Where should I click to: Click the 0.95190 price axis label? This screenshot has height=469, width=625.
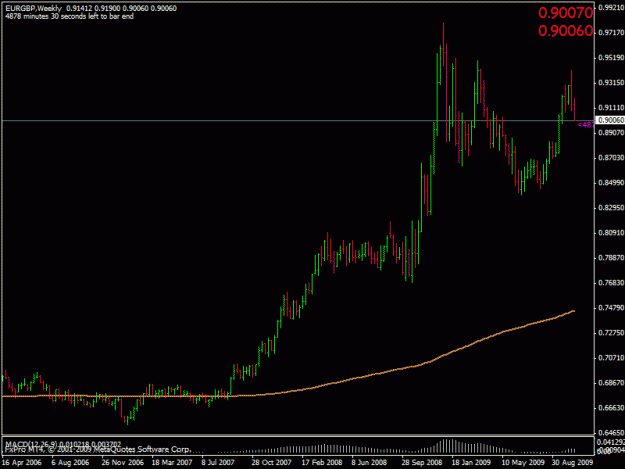point(611,58)
